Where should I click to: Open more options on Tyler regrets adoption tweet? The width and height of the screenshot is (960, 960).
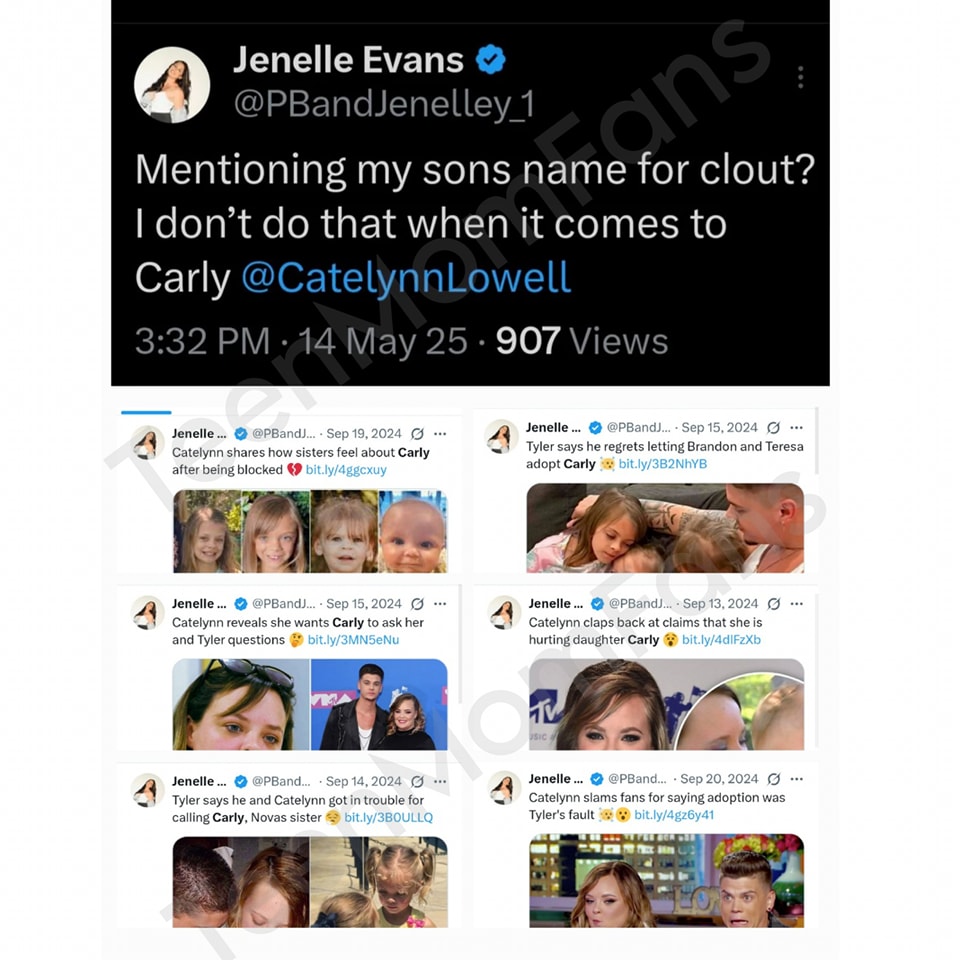point(797,427)
